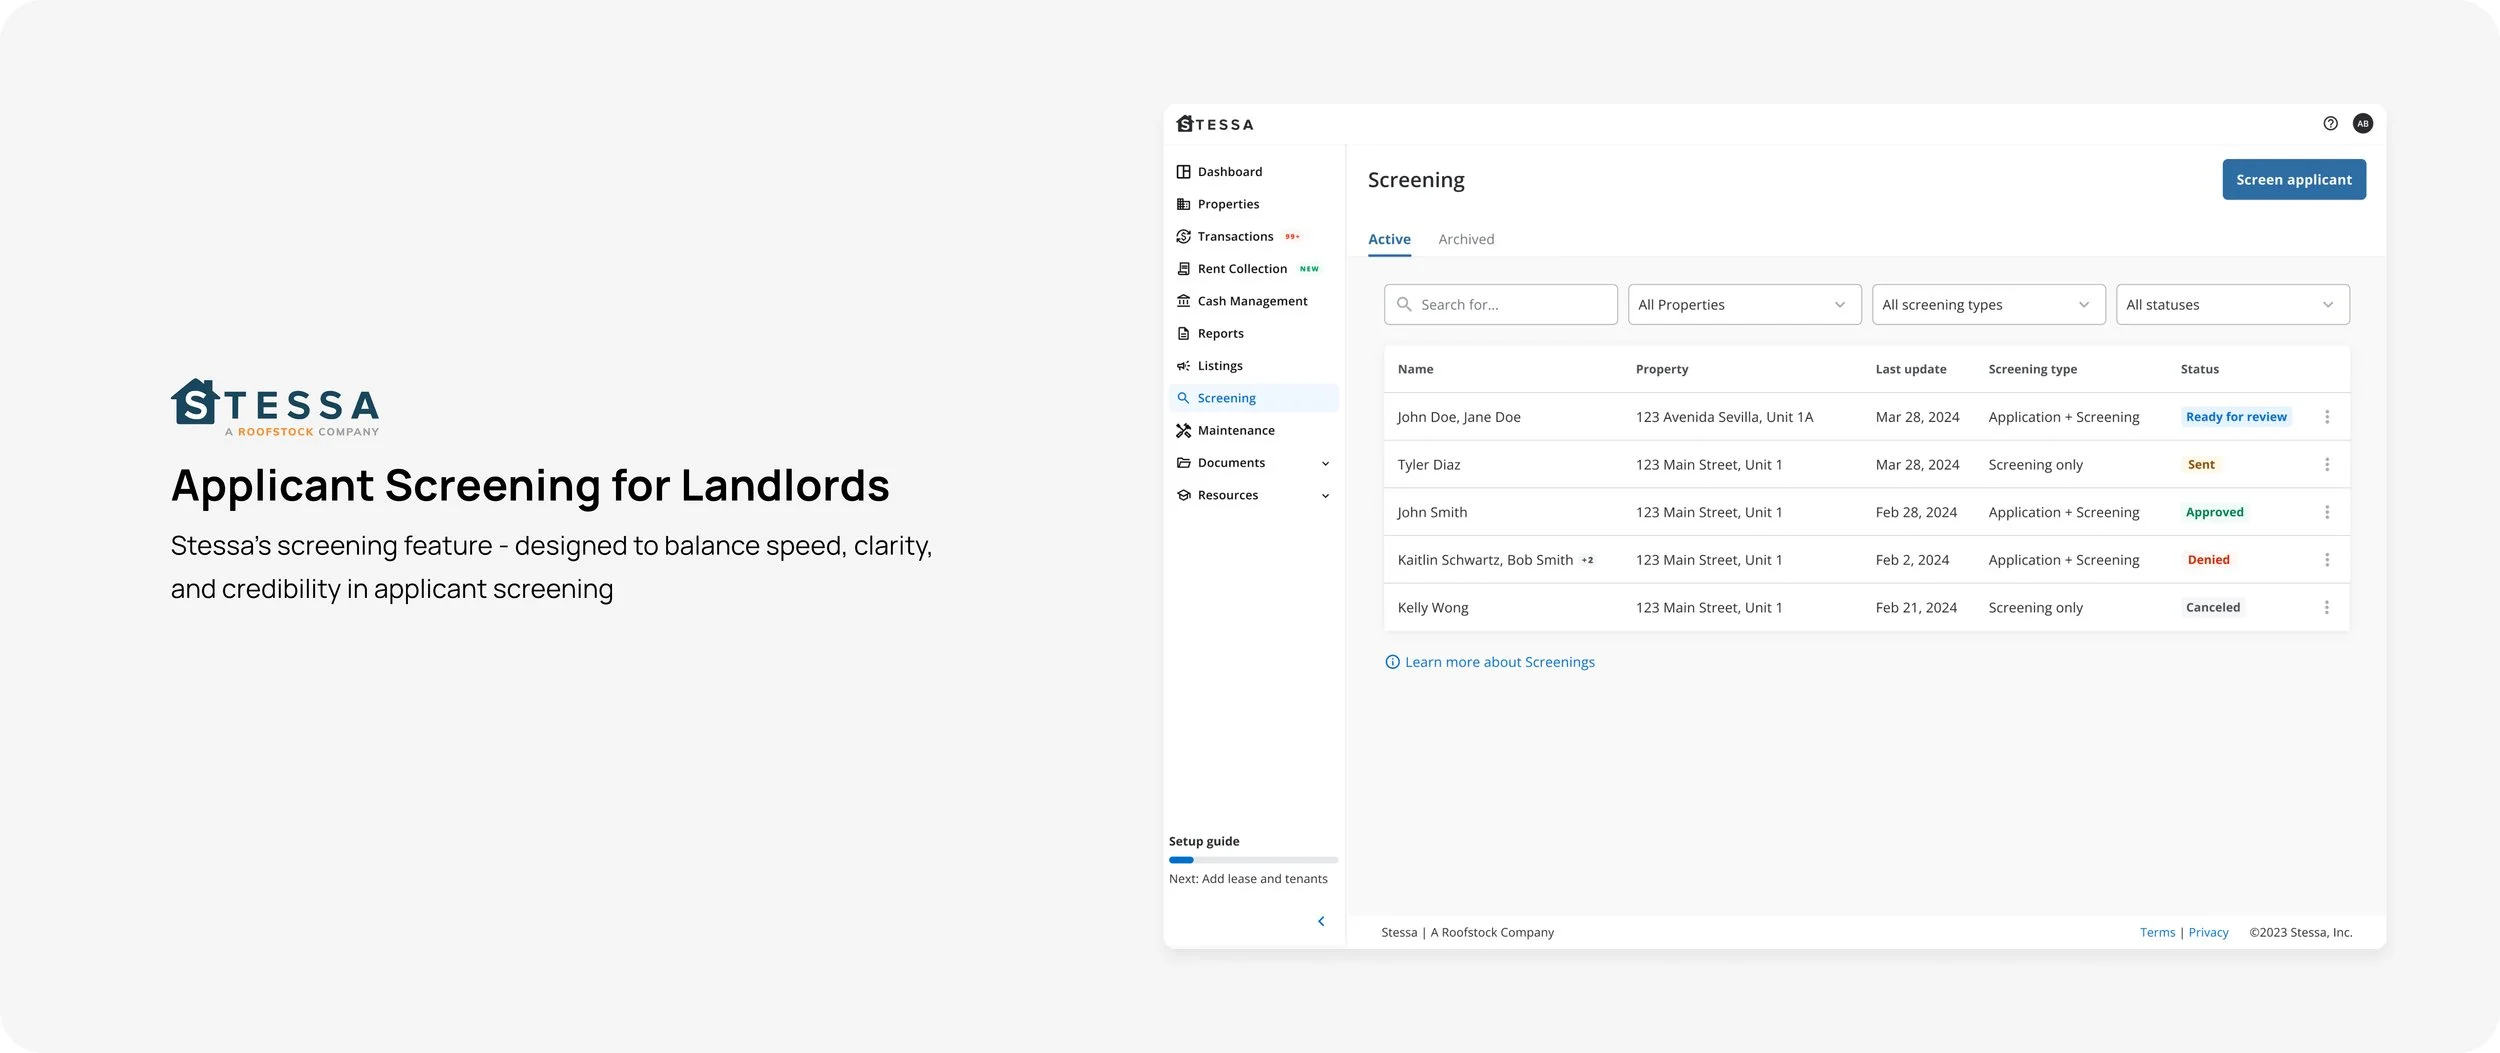Screen dimensions: 2500x1053
Task: Click the Listings megaphone icon
Action: [1183, 366]
